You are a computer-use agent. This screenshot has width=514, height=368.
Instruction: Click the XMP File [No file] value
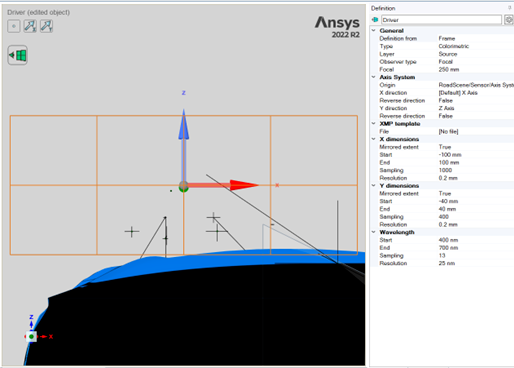(448, 131)
